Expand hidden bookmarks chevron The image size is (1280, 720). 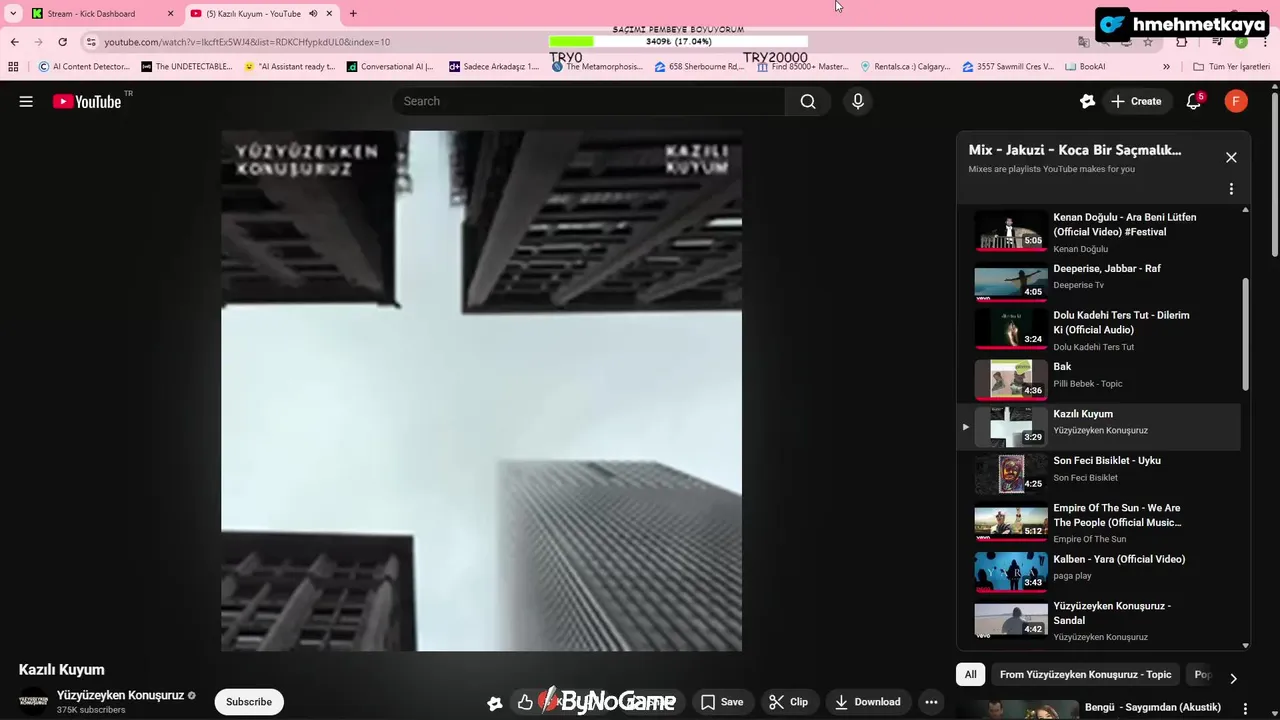tap(1166, 67)
